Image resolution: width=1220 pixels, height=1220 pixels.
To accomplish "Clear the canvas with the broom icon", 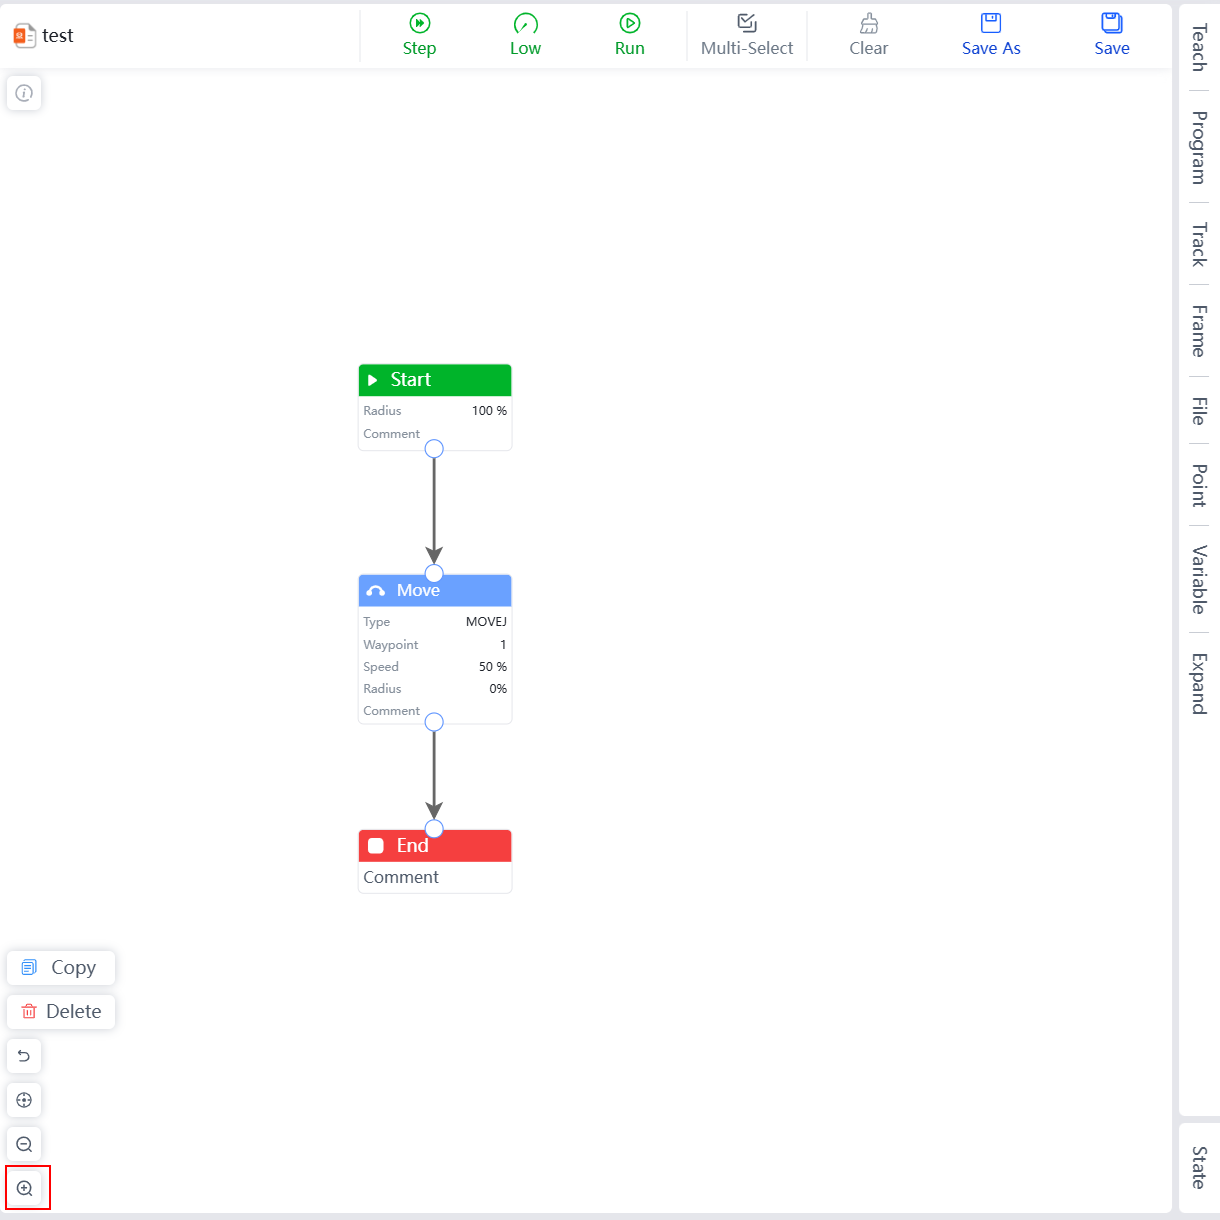I will [868, 23].
